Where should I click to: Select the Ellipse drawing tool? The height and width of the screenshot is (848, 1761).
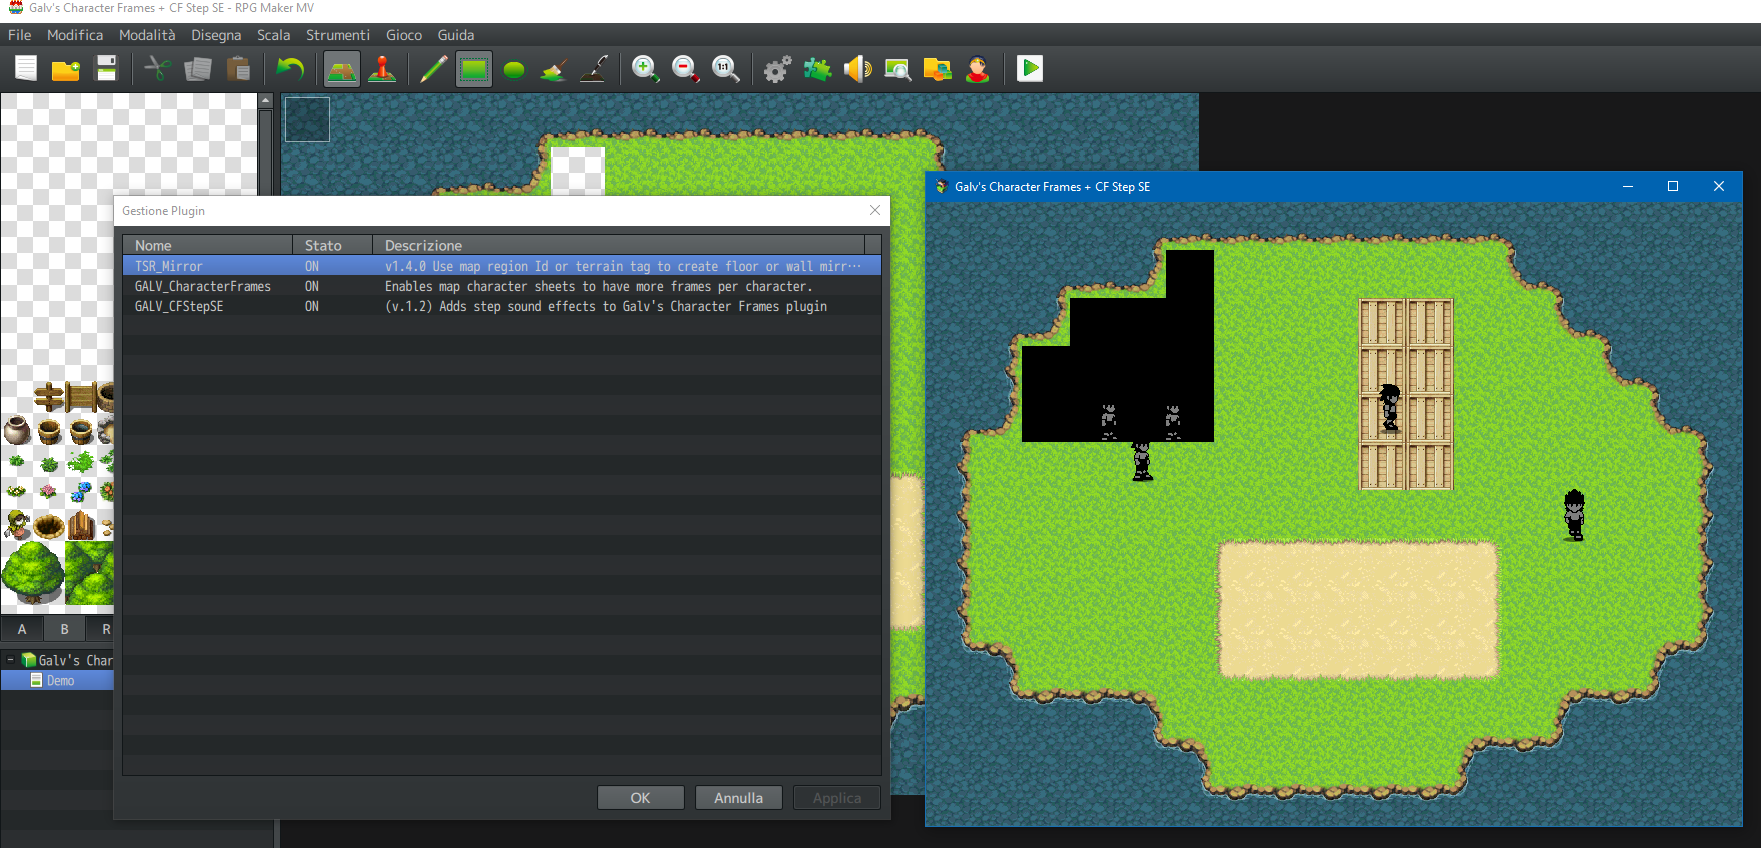coord(514,69)
